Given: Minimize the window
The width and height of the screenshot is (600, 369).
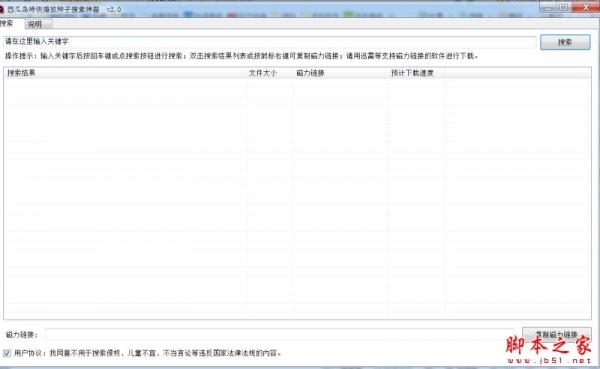Looking at the screenshot, I should [x=548, y=8].
